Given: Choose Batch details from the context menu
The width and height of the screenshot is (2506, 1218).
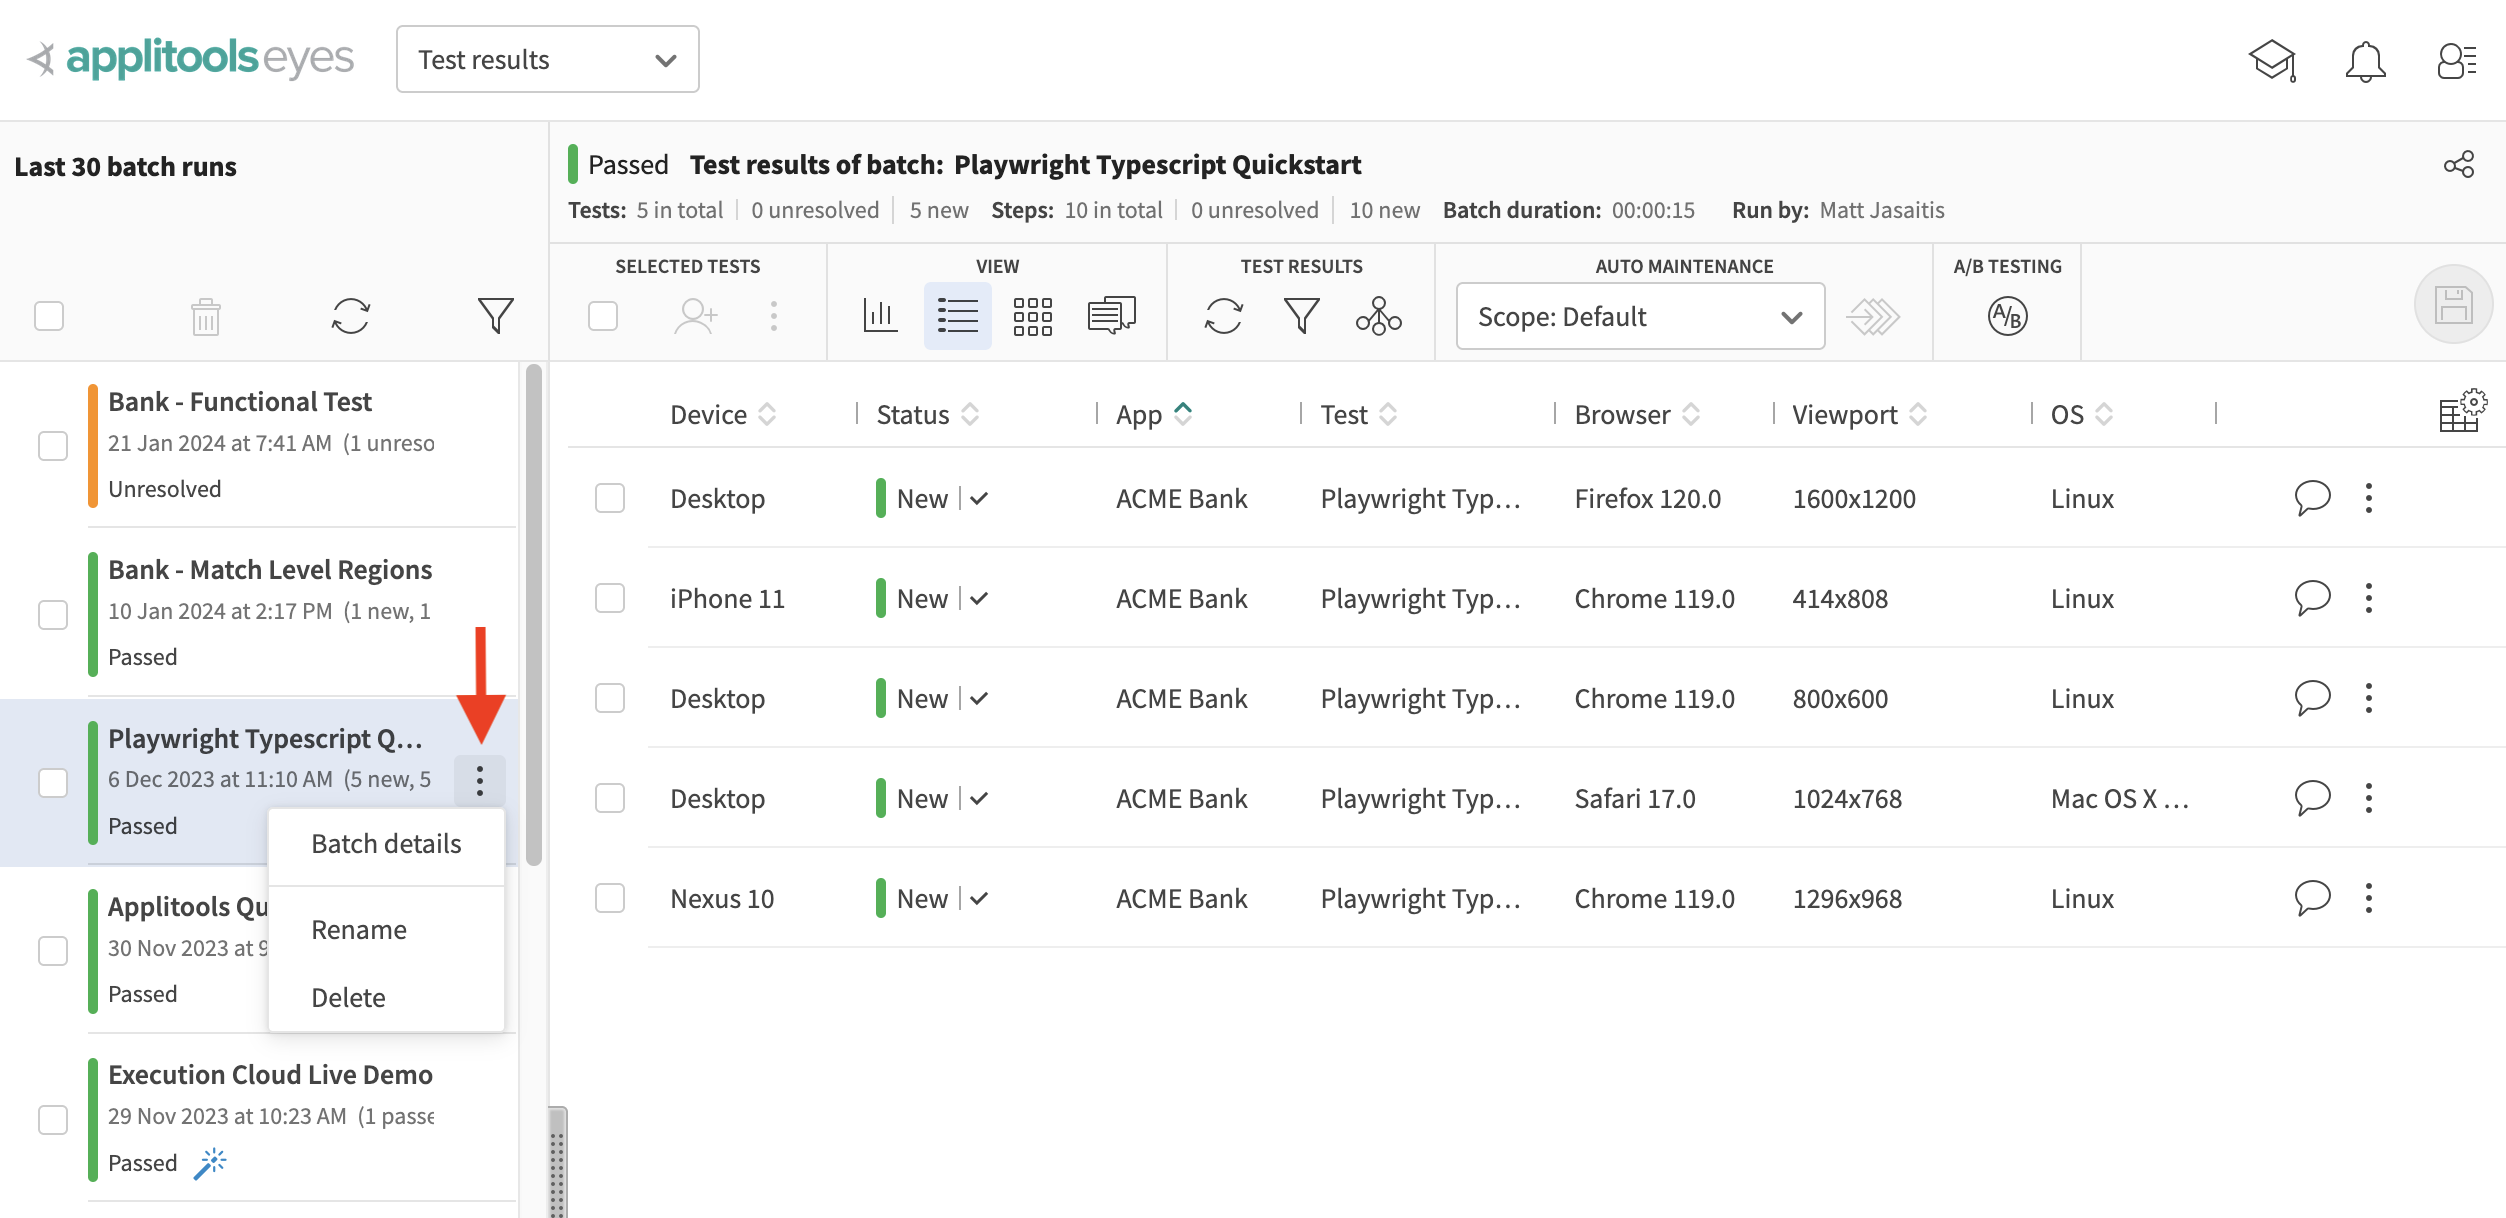Looking at the screenshot, I should pyautogui.click(x=386, y=844).
